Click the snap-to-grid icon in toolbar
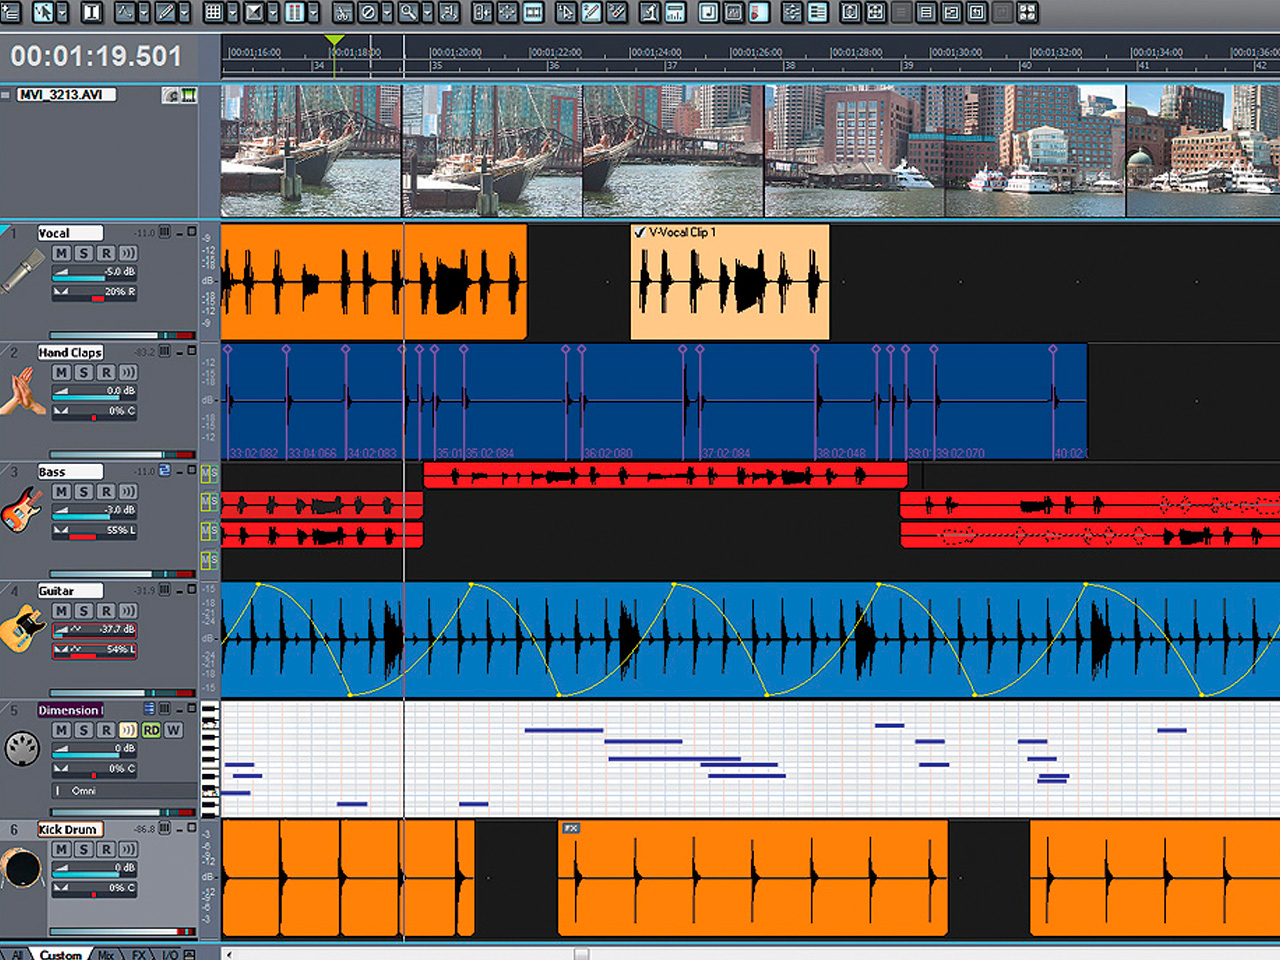1280x960 pixels. click(213, 13)
